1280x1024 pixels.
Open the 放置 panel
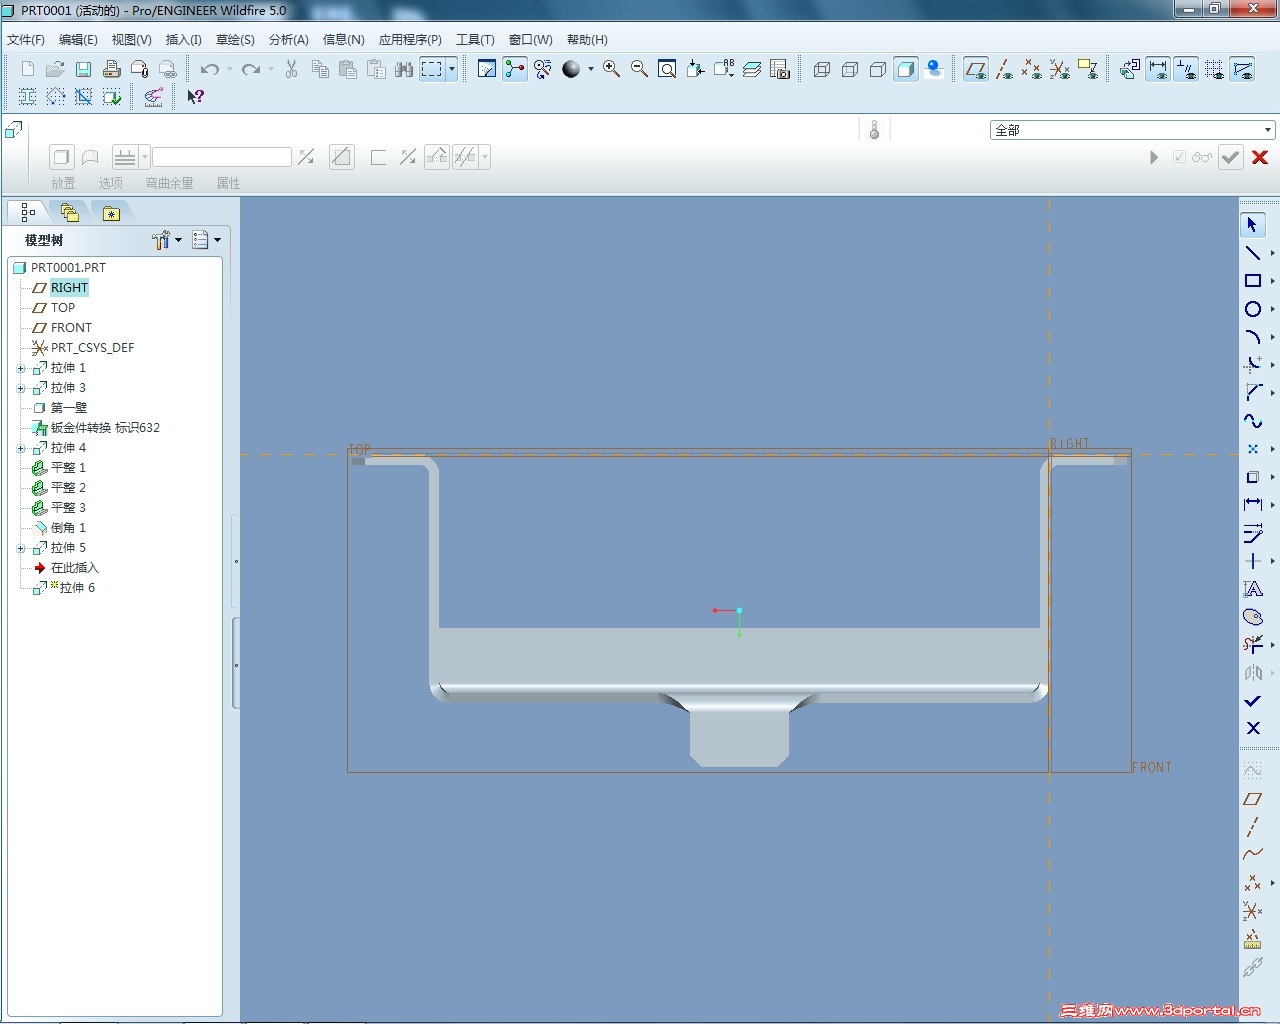pos(63,183)
